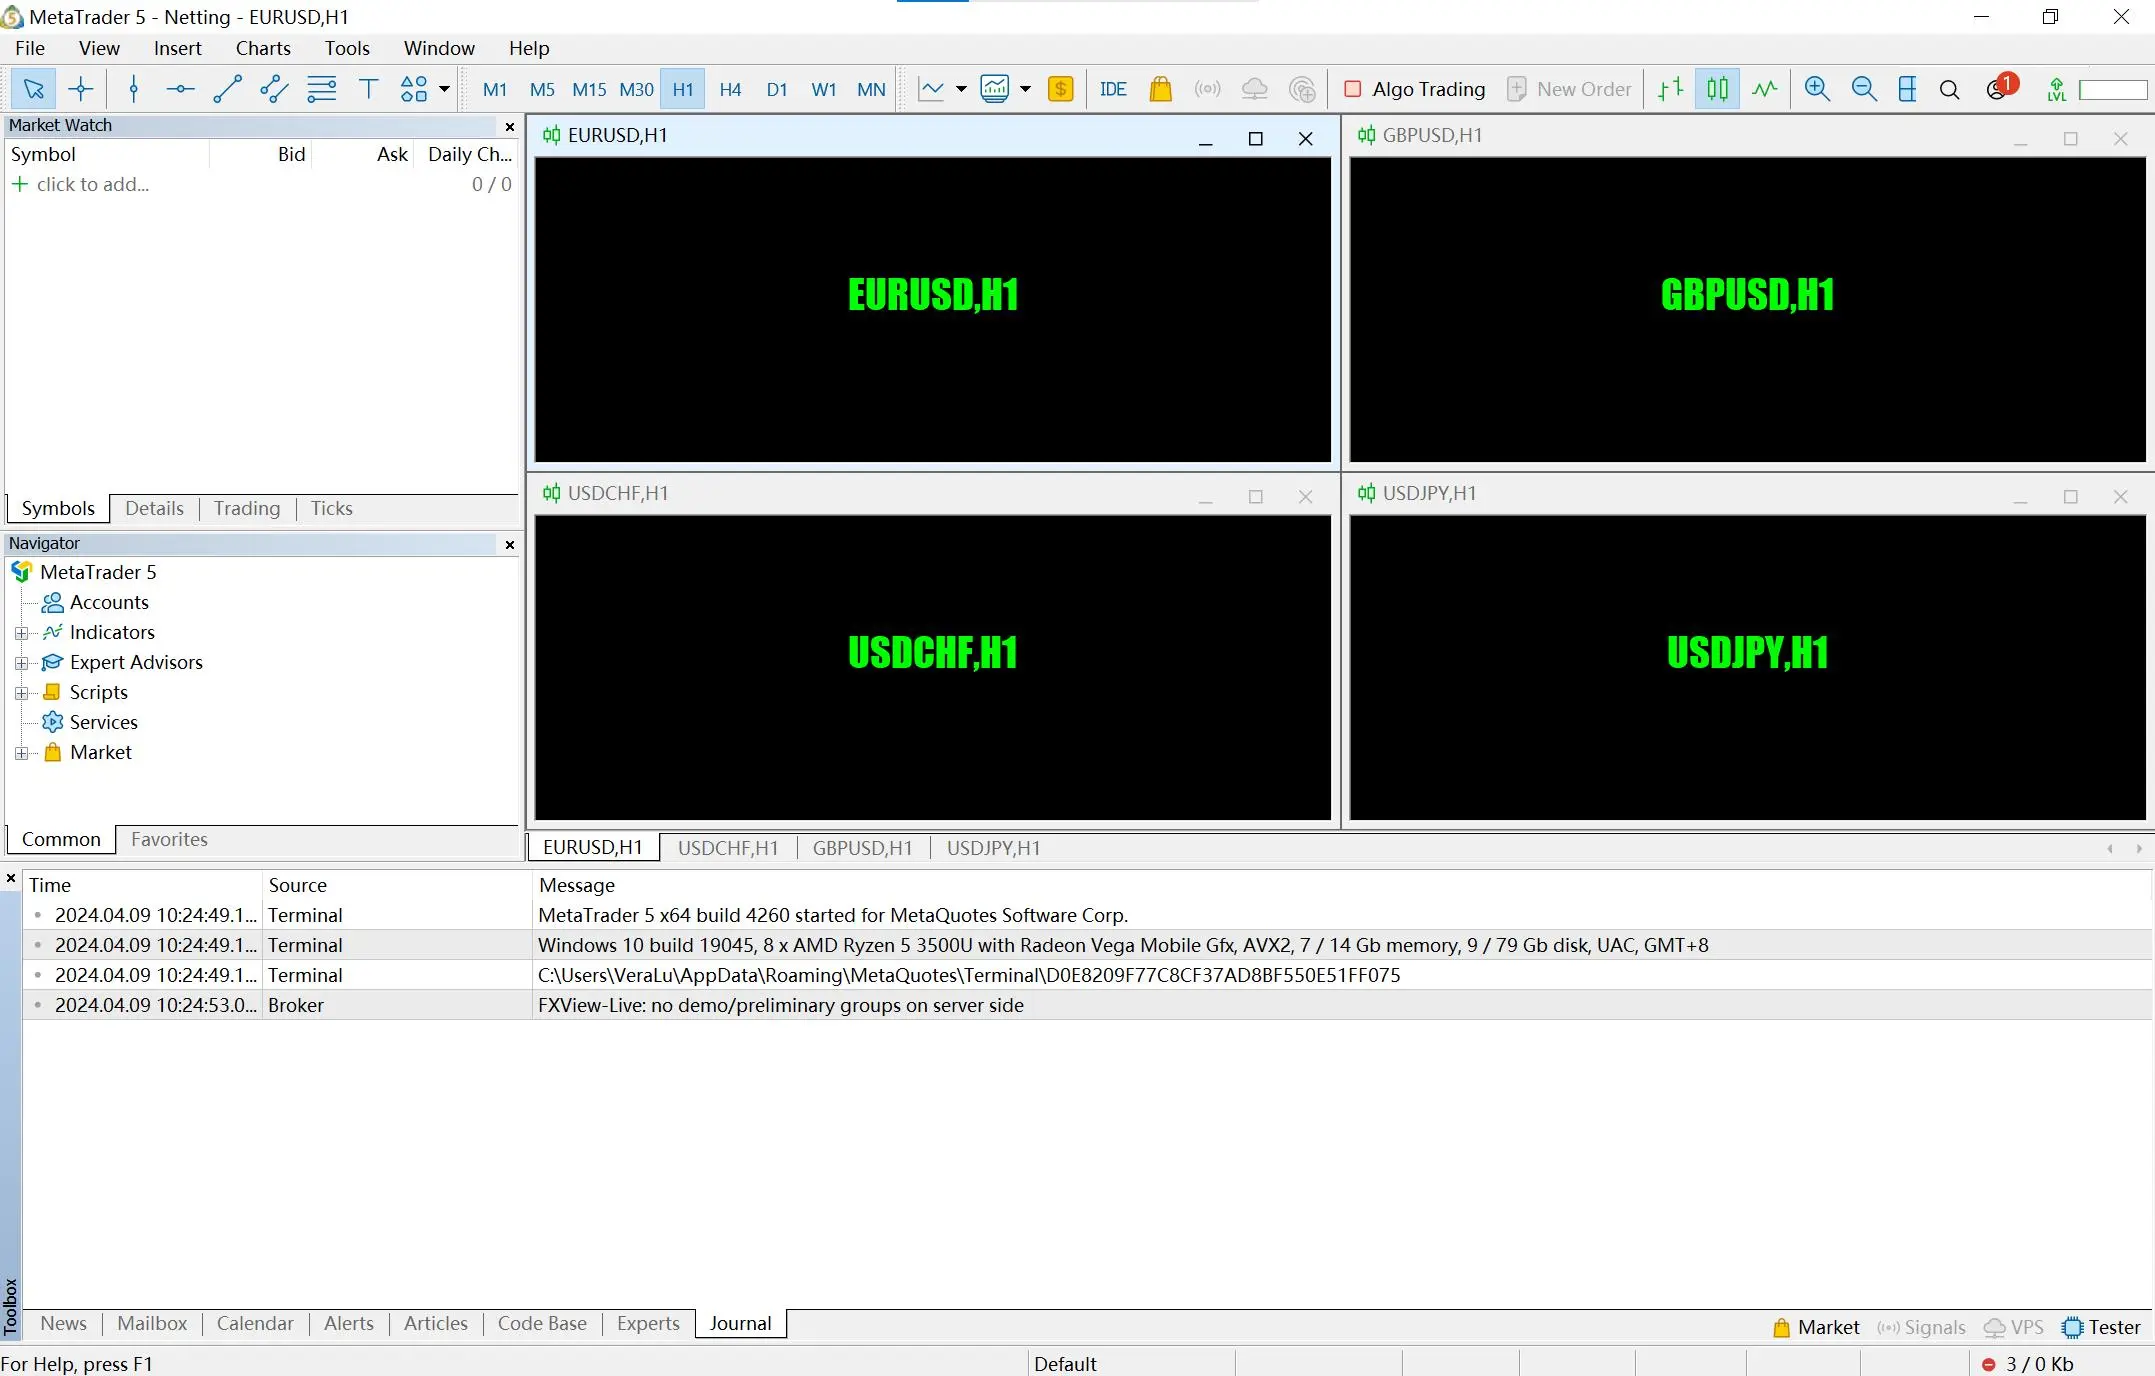
Task: Switch Navigator to Favorites tab
Action: pyautogui.click(x=169, y=839)
